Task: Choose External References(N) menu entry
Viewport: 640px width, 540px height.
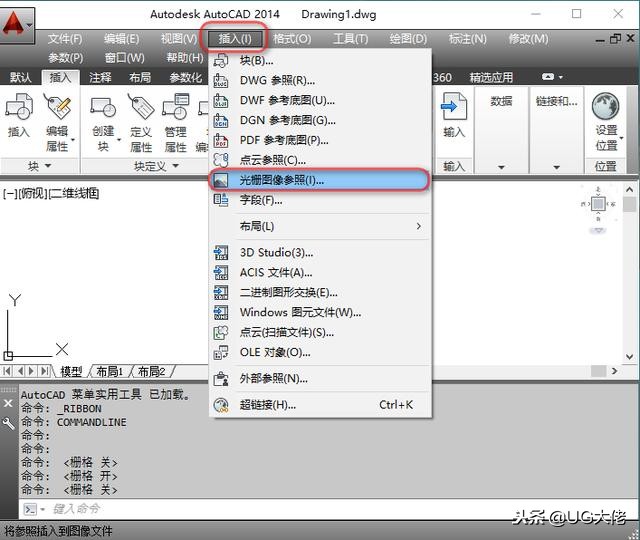Action: (x=320, y=379)
